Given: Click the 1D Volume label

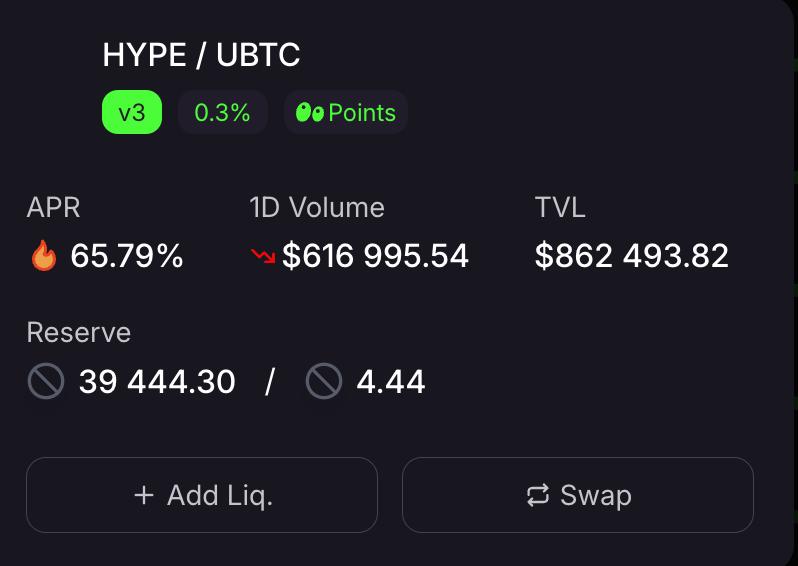Looking at the screenshot, I should [x=317, y=208].
